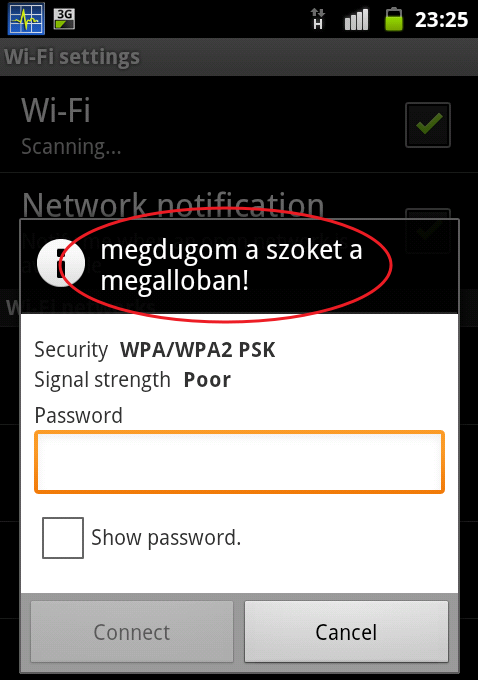Screen dimensions: 478x680
Task: Tap the Network notification settings row
Action: [239, 231]
